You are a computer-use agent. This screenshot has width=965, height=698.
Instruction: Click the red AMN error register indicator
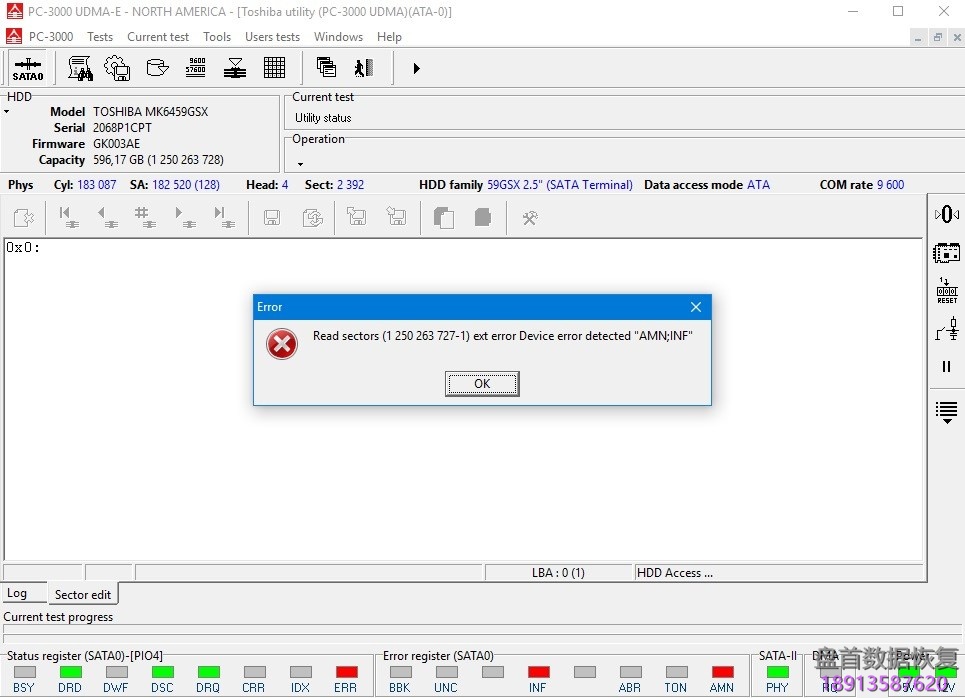coord(722,672)
